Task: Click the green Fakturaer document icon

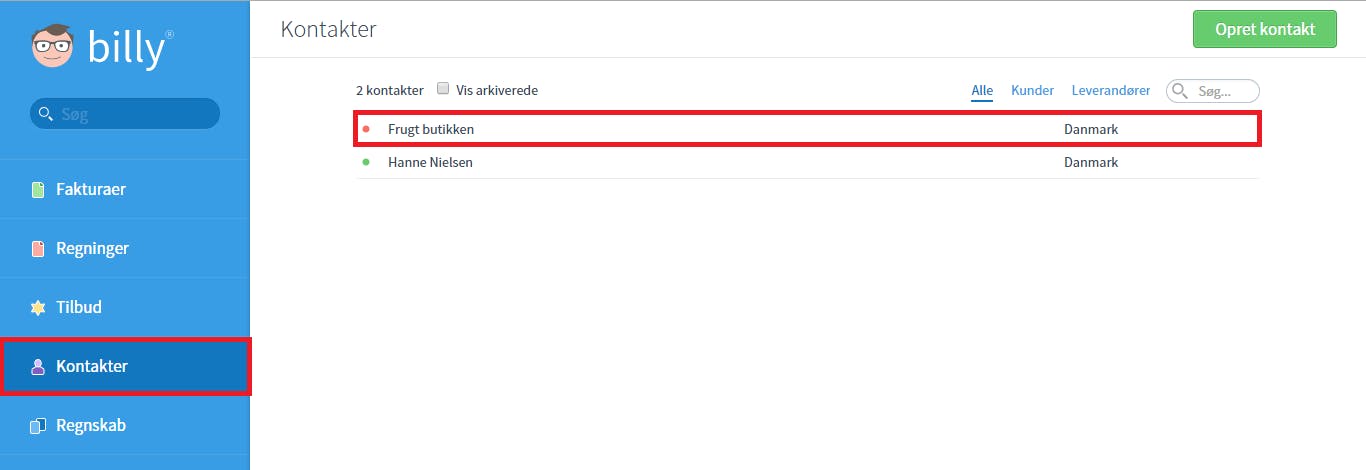Action: pos(38,190)
